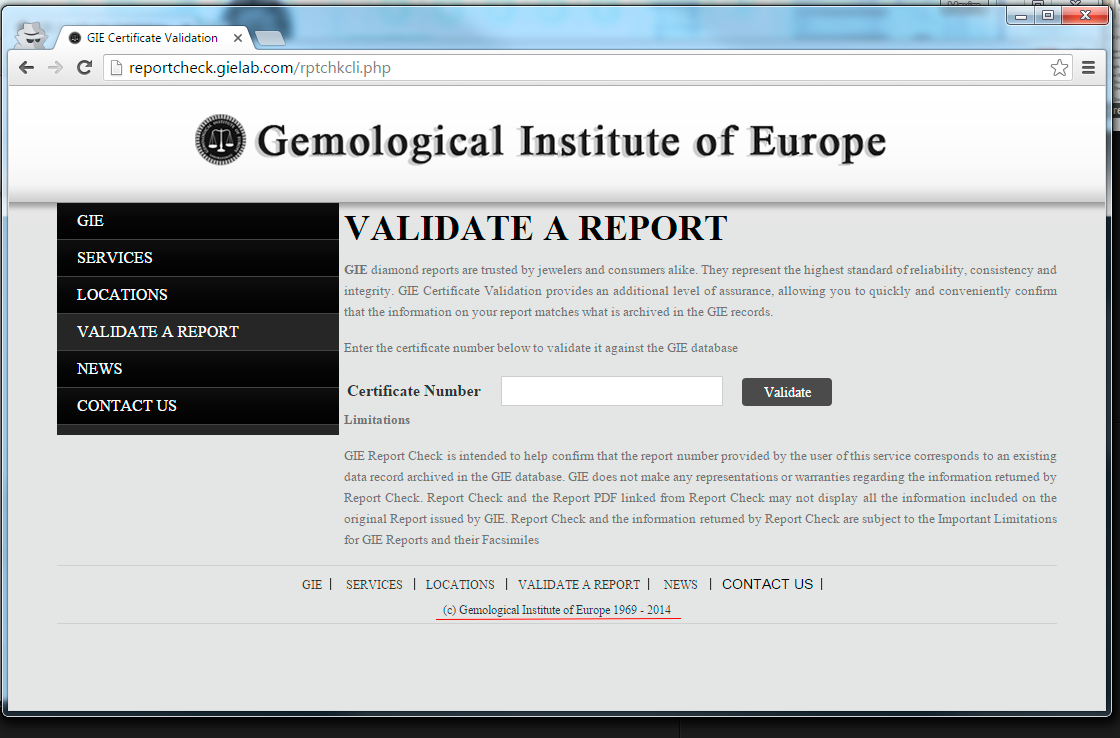The height and width of the screenshot is (738, 1120).
Task: Click the copyright Gemological Institute link
Action: coord(558,609)
